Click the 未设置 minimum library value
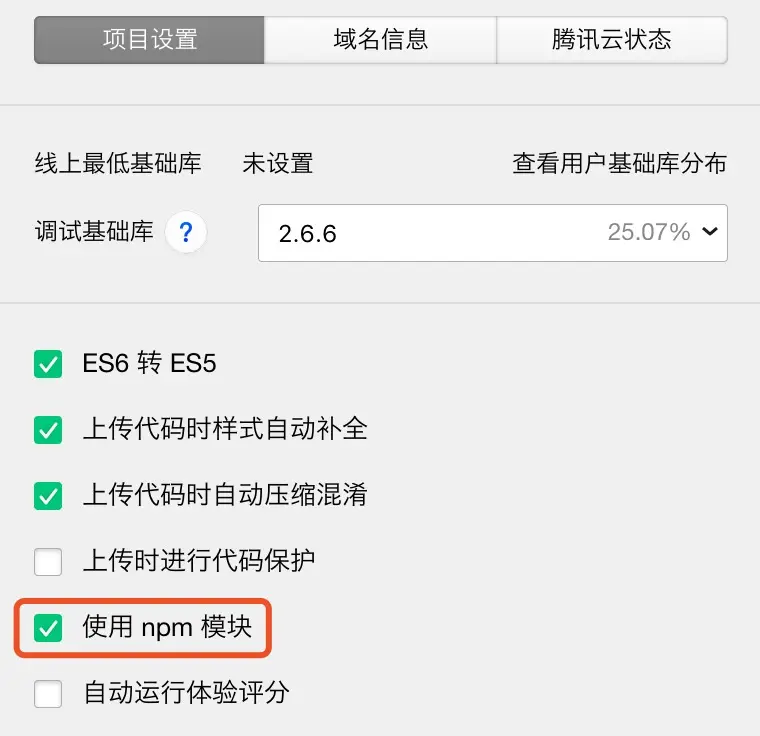The height and width of the screenshot is (736, 760). pyautogui.click(x=278, y=163)
